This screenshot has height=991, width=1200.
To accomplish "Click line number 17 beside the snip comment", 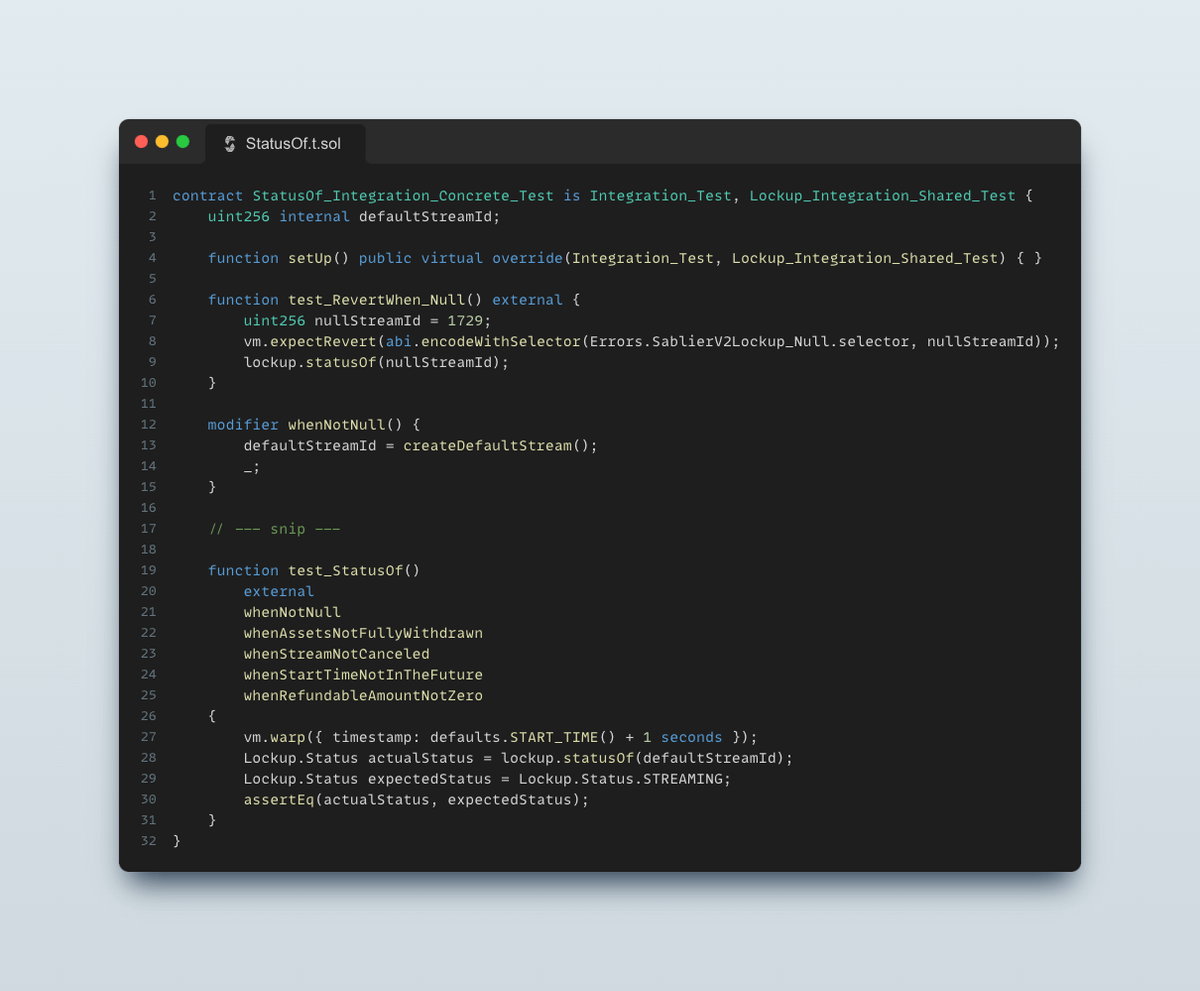I will tap(148, 529).
